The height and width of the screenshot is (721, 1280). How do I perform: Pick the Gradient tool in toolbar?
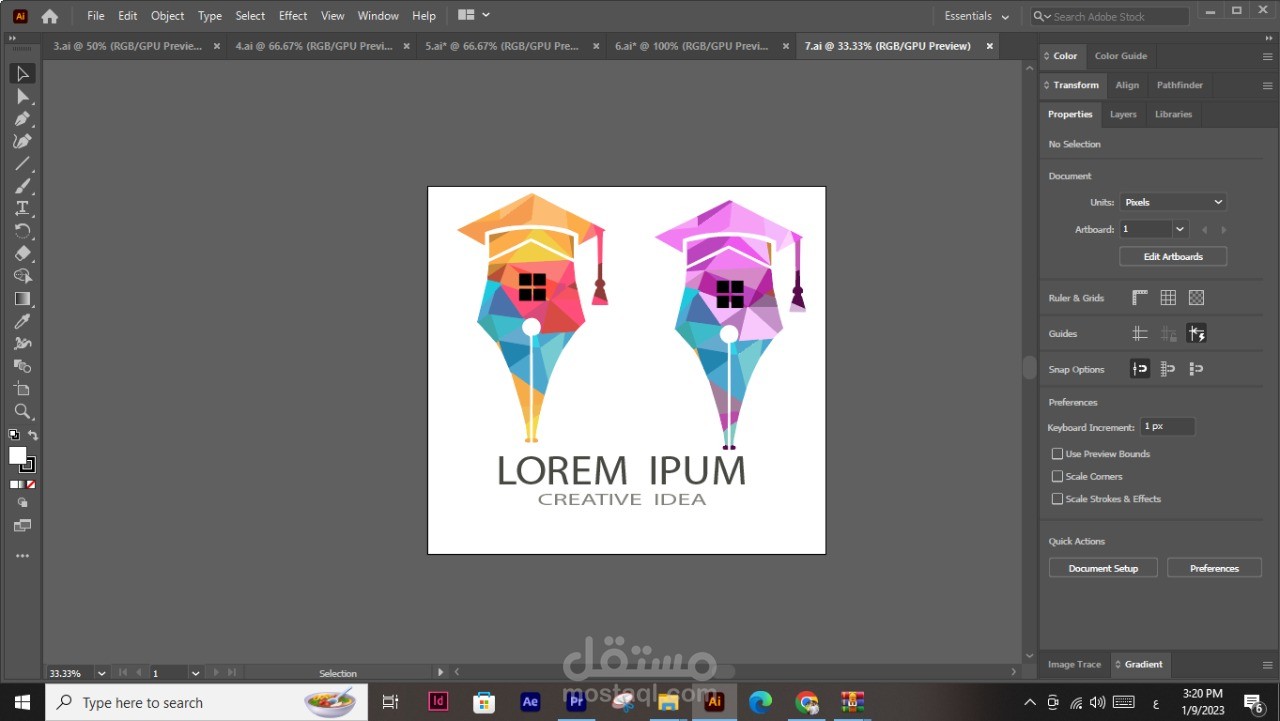click(22, 299)
